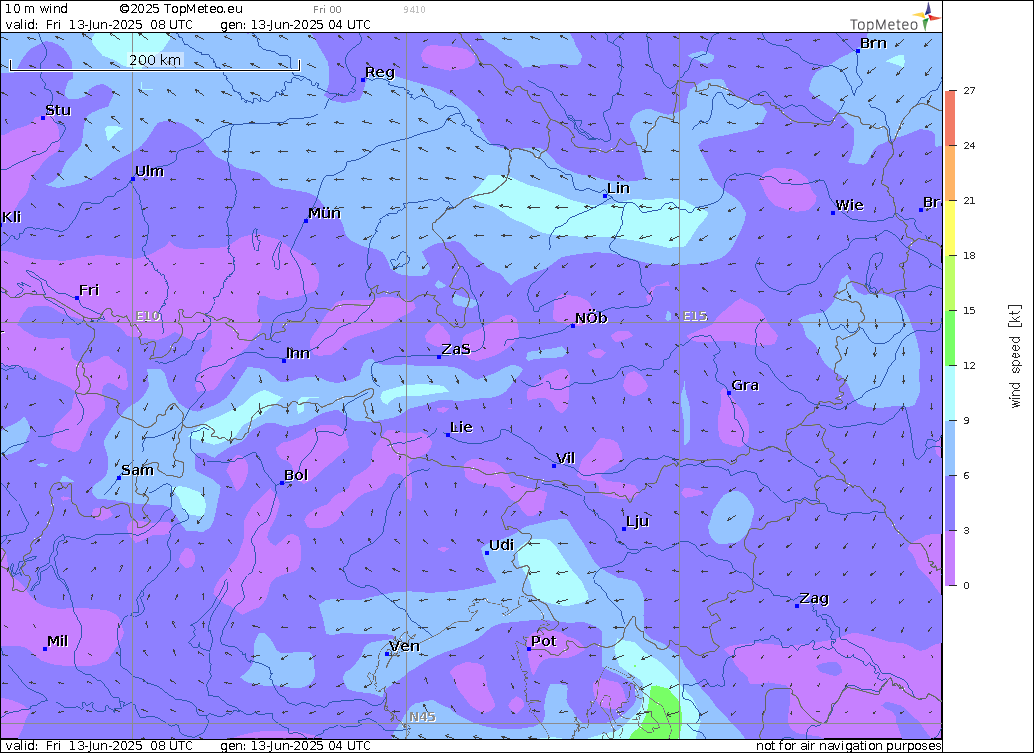Viewport: 1034px width, 753px height.
Task: Click the Mil city label
Action: pyautogui.click(x=57, y=641)
